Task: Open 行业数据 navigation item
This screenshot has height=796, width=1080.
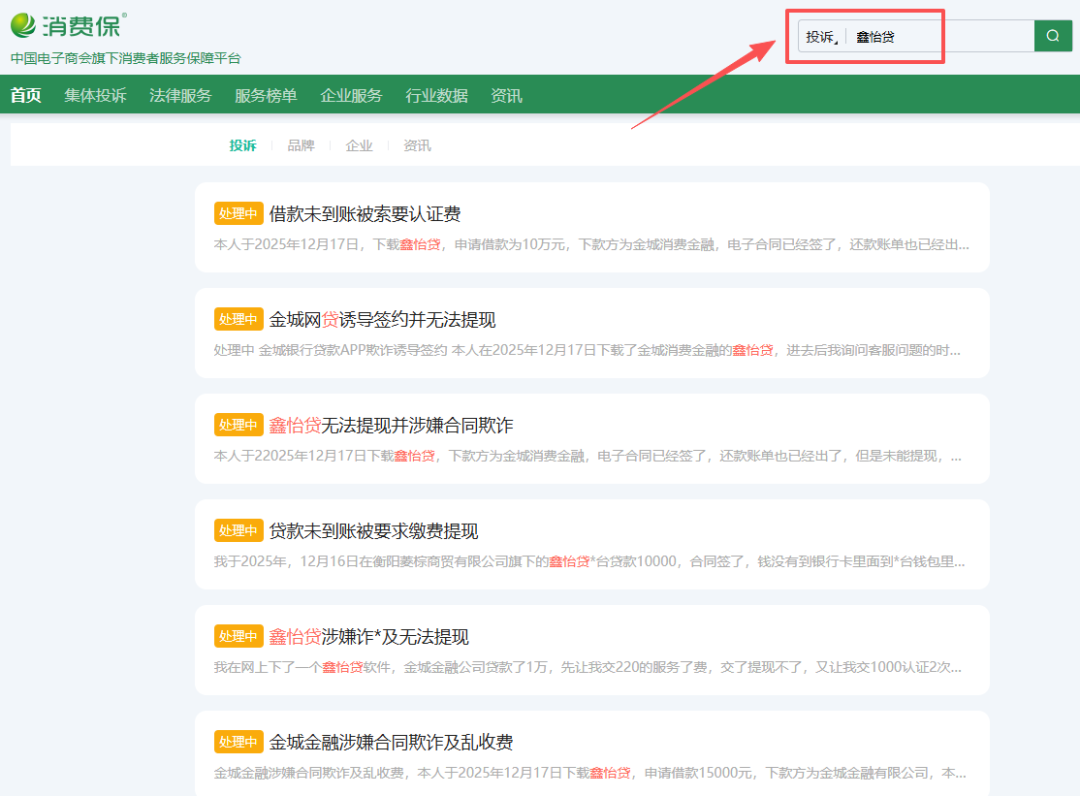Action: click(x=436, y=96)
